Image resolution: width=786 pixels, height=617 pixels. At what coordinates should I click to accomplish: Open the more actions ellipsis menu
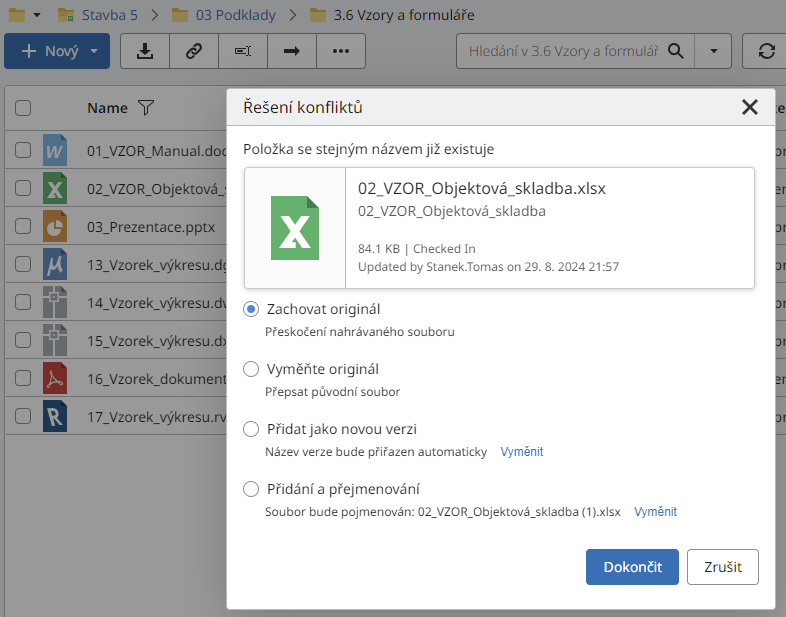point(341,51)
